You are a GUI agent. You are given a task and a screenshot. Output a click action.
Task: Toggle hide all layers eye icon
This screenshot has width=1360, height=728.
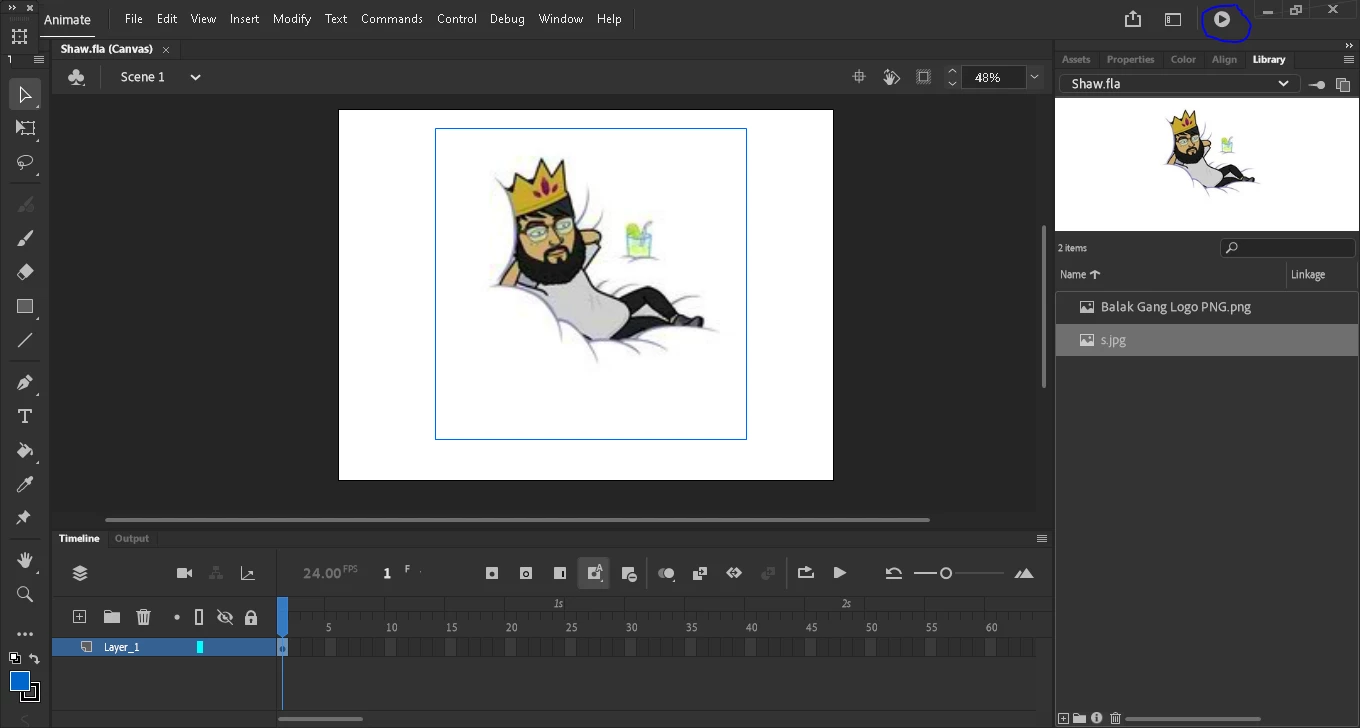point(225,617)
